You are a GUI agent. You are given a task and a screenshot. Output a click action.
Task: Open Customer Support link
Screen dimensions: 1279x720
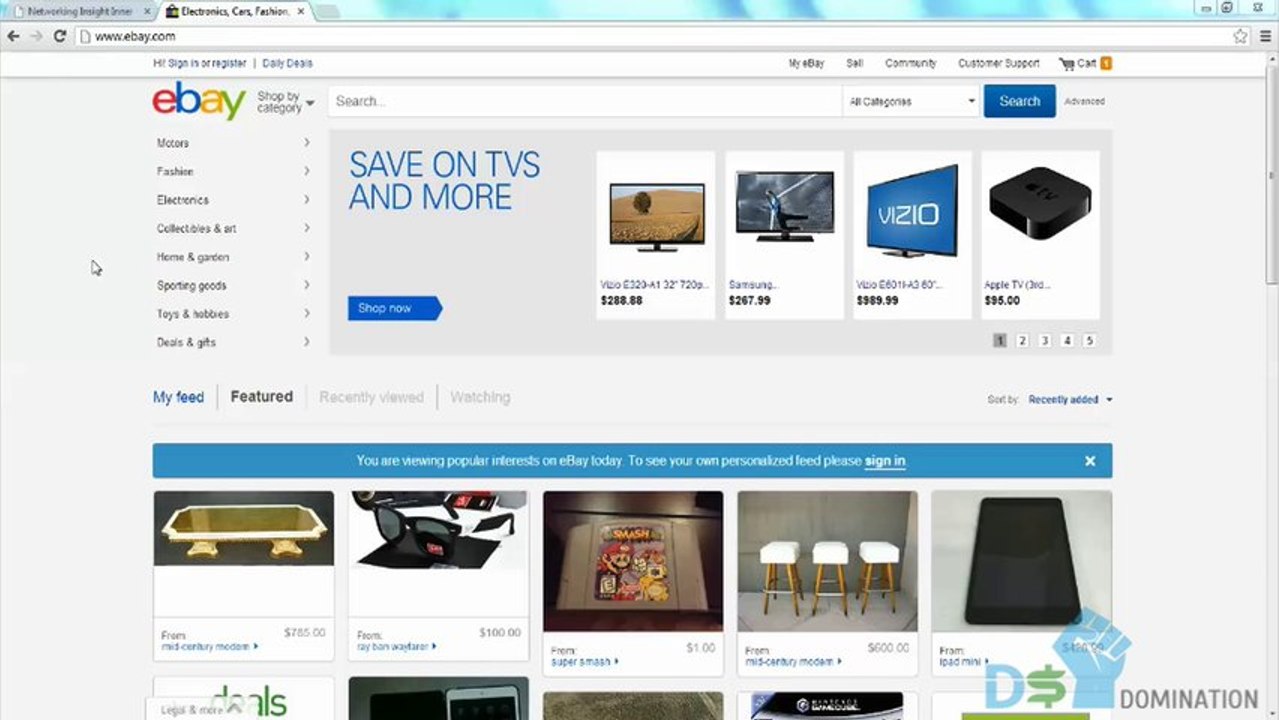point(998,63)
